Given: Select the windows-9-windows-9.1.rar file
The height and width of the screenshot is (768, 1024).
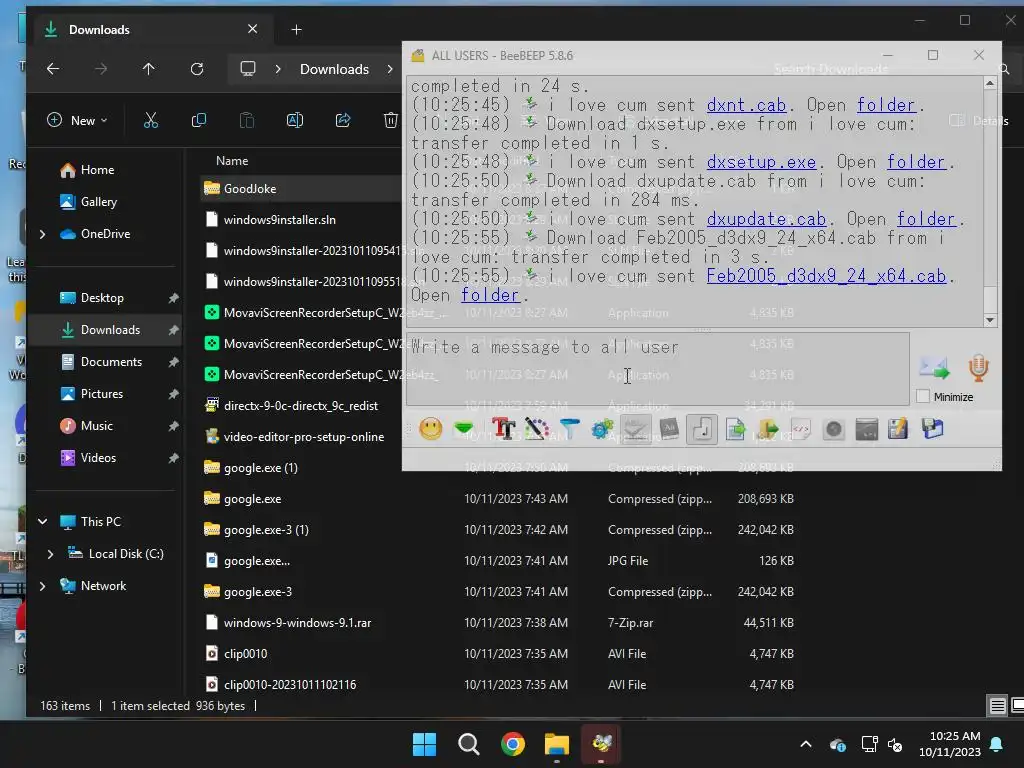Looking at the screenshot, I should [297, 623].
